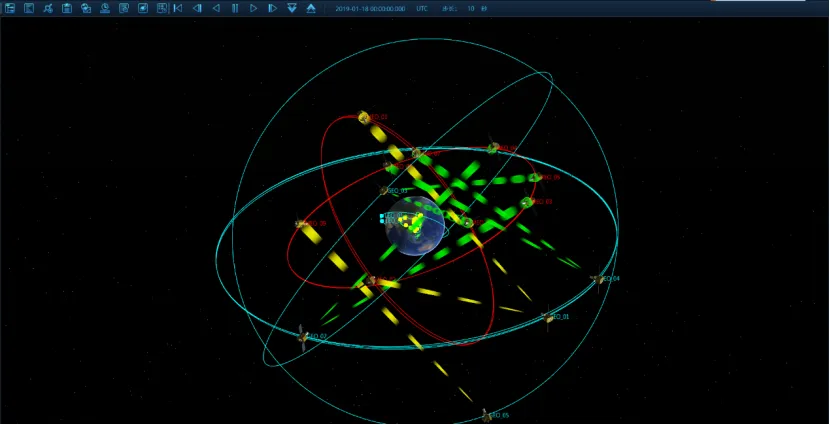Image resolution: width=830 pixels, height=425 pixels.
Task: Select the GEO_05 satellite at the bottom
Action: click(x=486, y=414)
